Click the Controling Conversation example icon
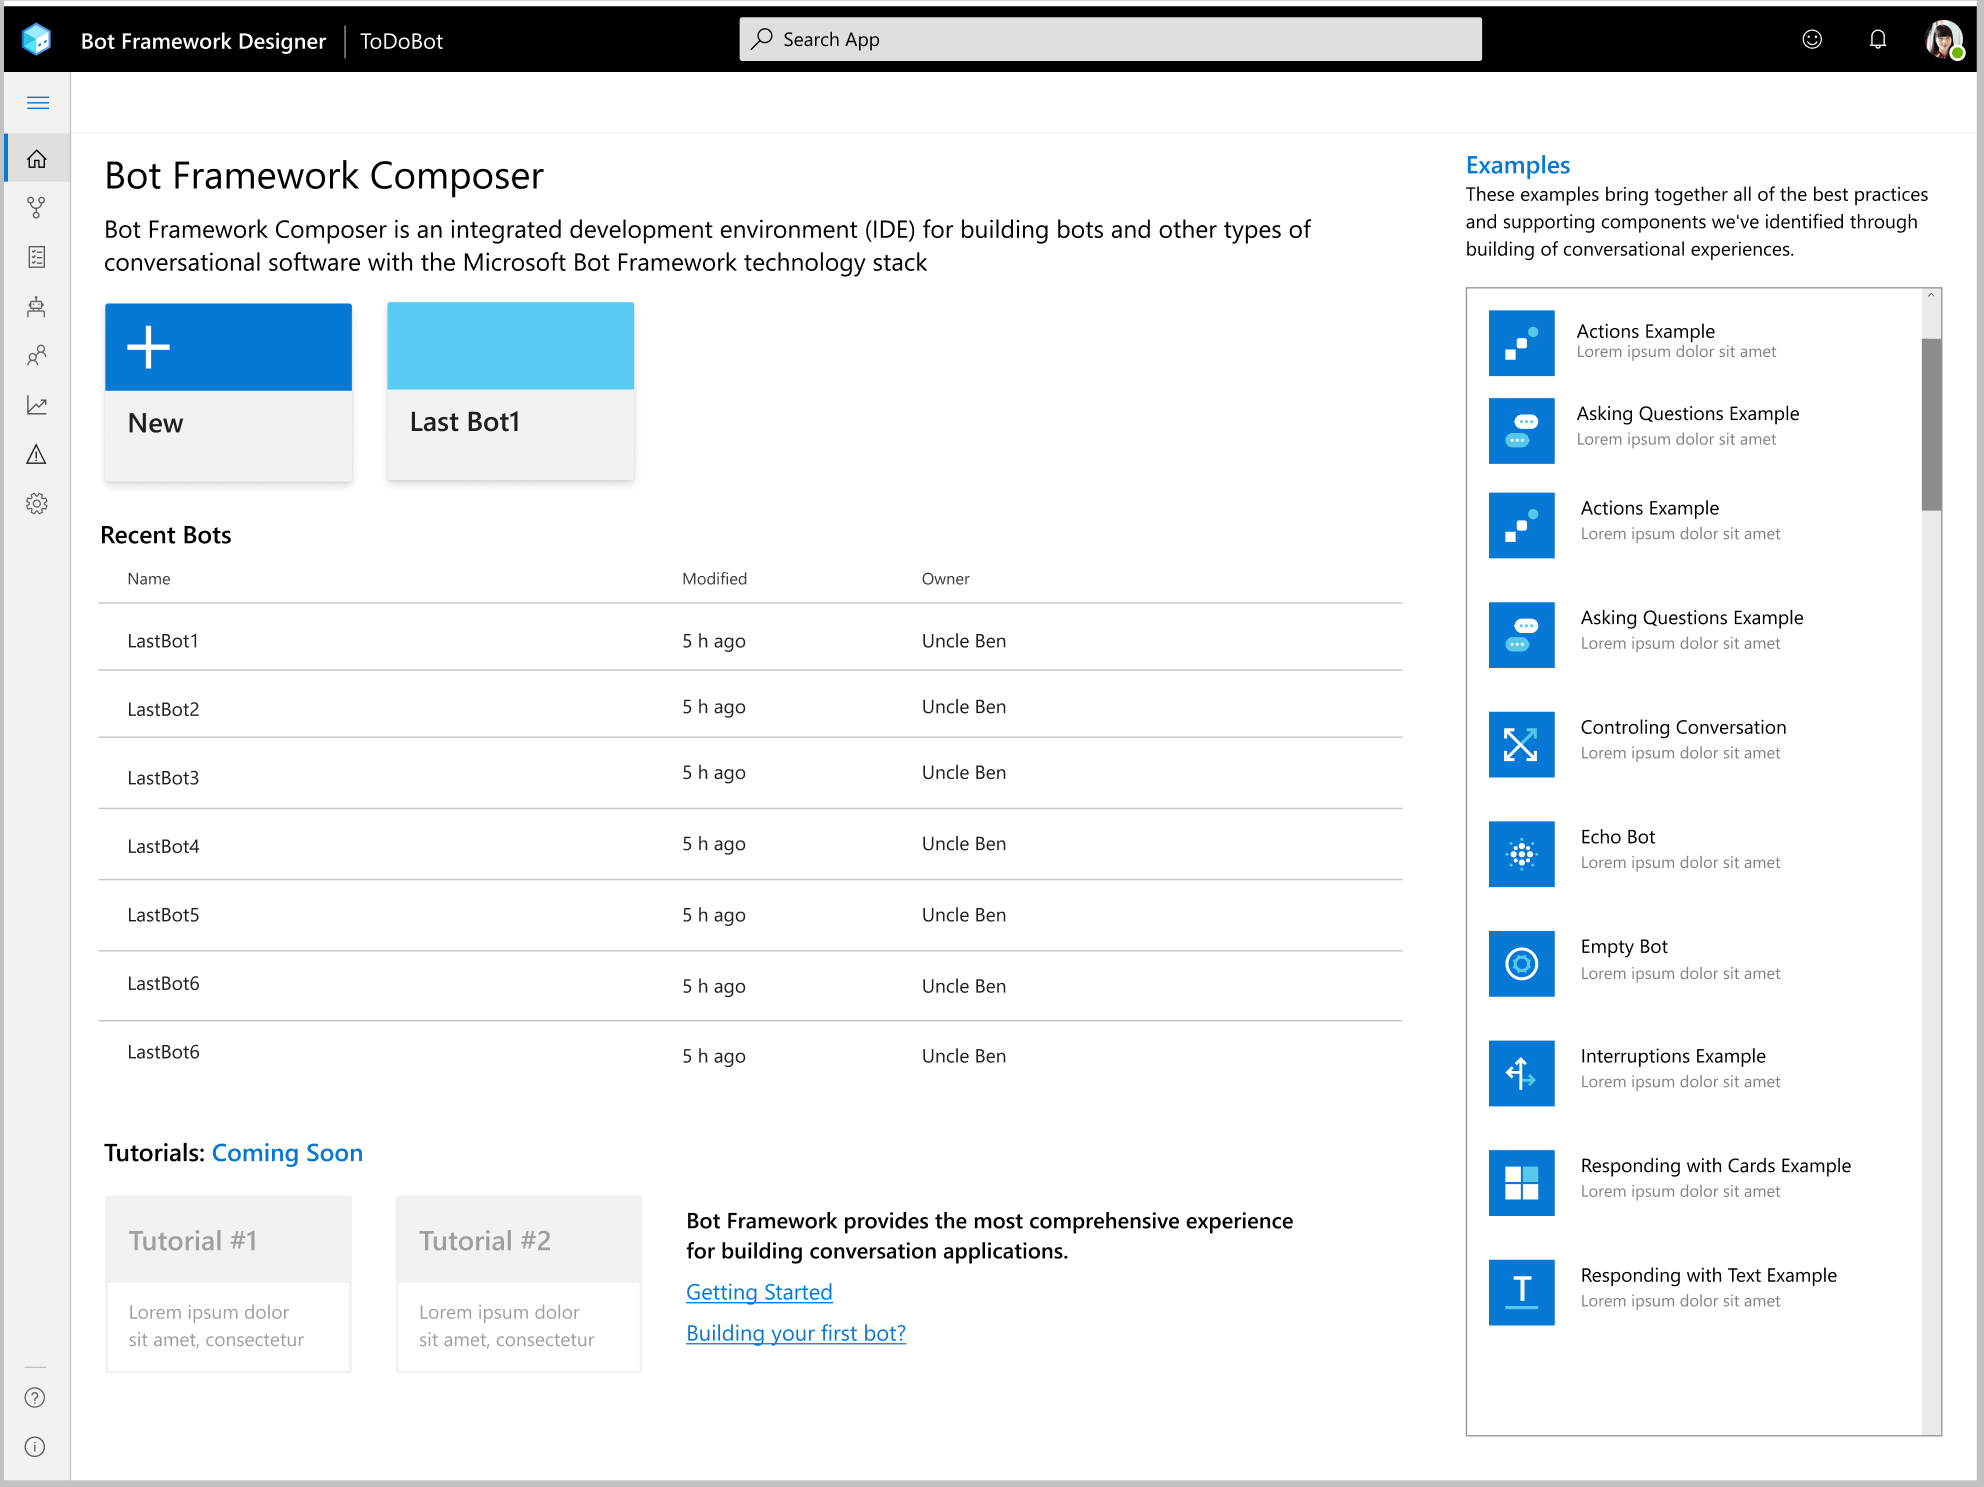The image size is (1984, 1487). click(1521, 744)
